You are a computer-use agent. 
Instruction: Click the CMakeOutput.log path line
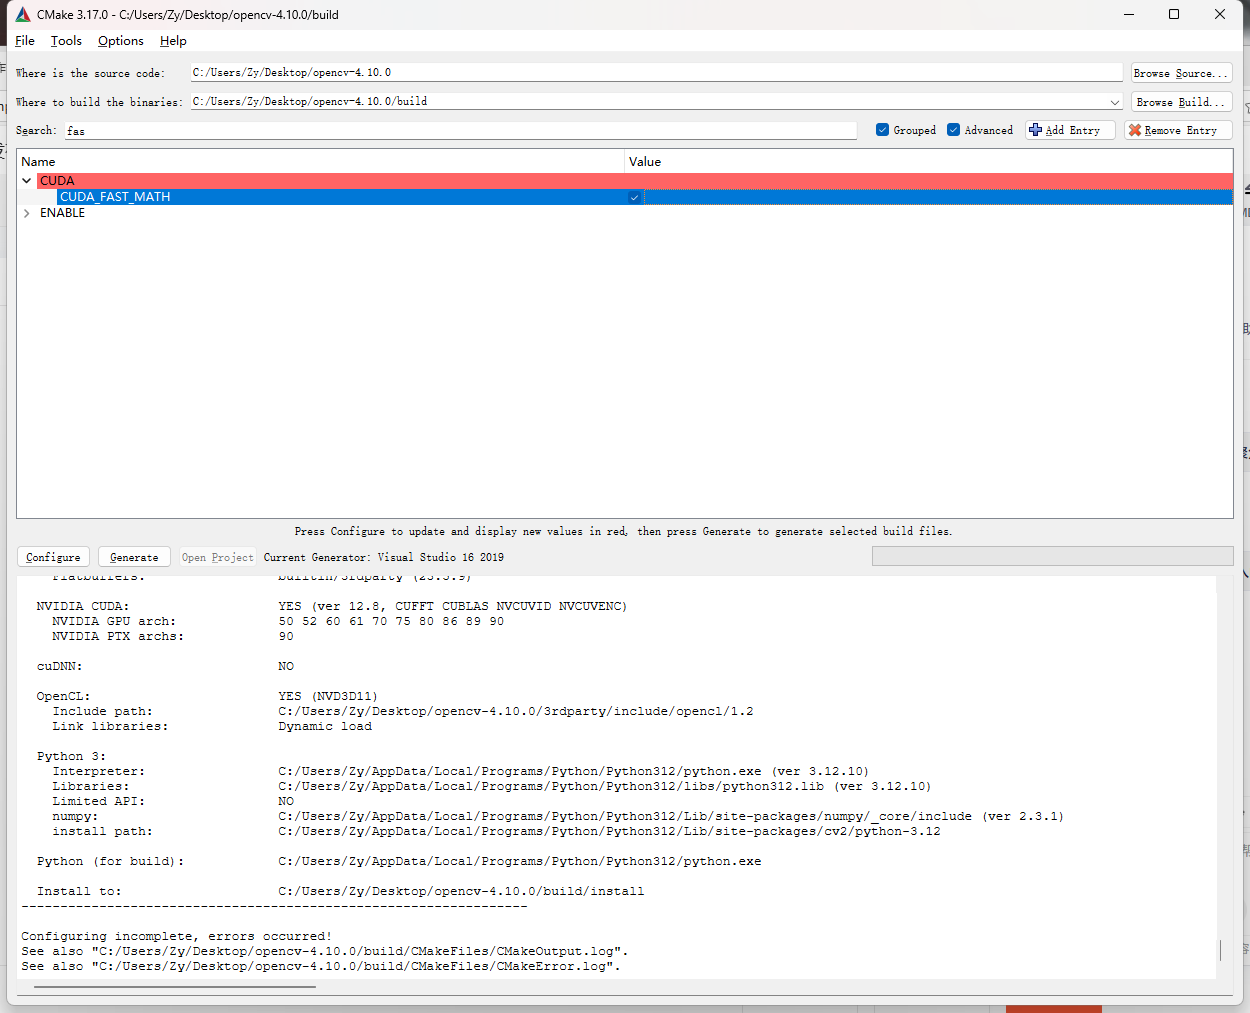tap(325, 951)
